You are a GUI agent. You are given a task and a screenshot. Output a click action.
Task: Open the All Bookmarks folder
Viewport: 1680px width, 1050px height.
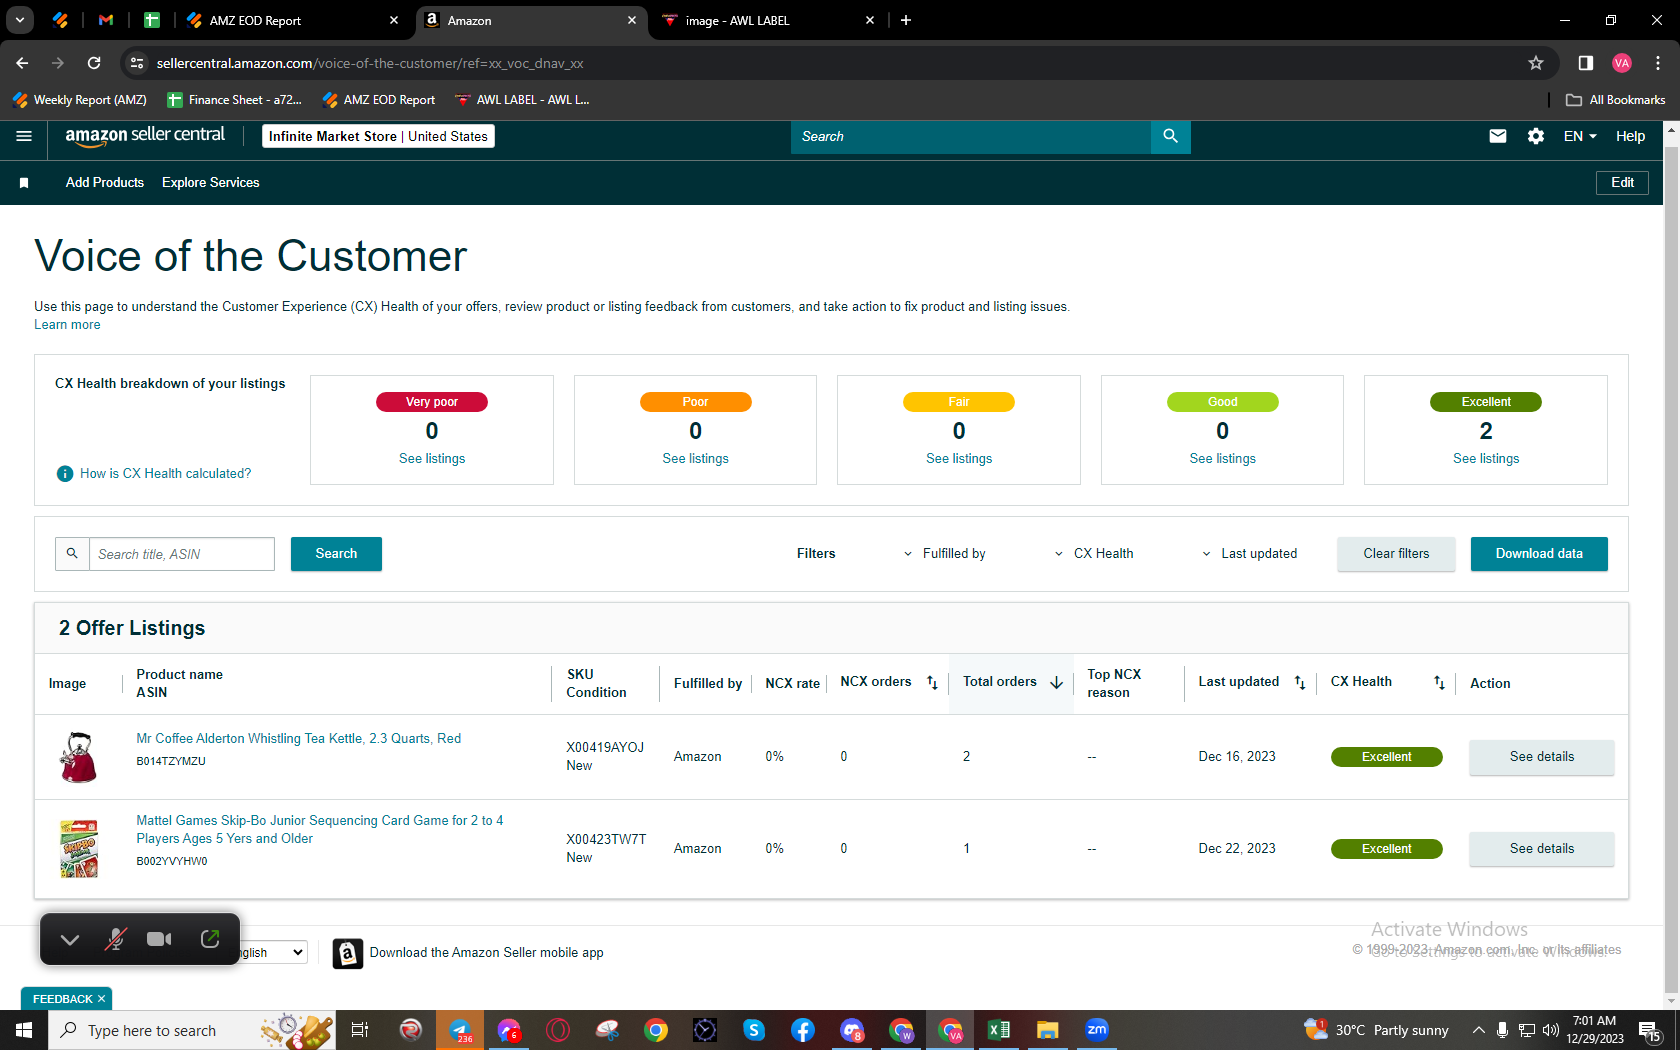coord(1615,100)
